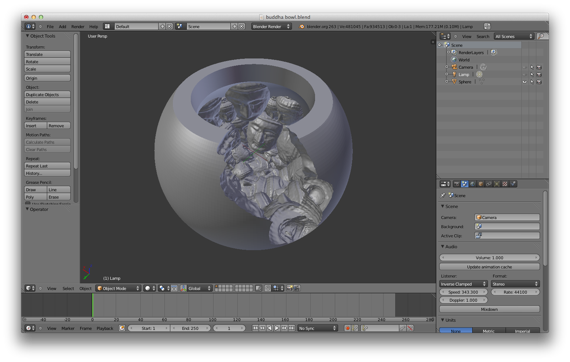Click the outliner editor type icon
Viewport: 570px width, 362px height.
[445, 36]
